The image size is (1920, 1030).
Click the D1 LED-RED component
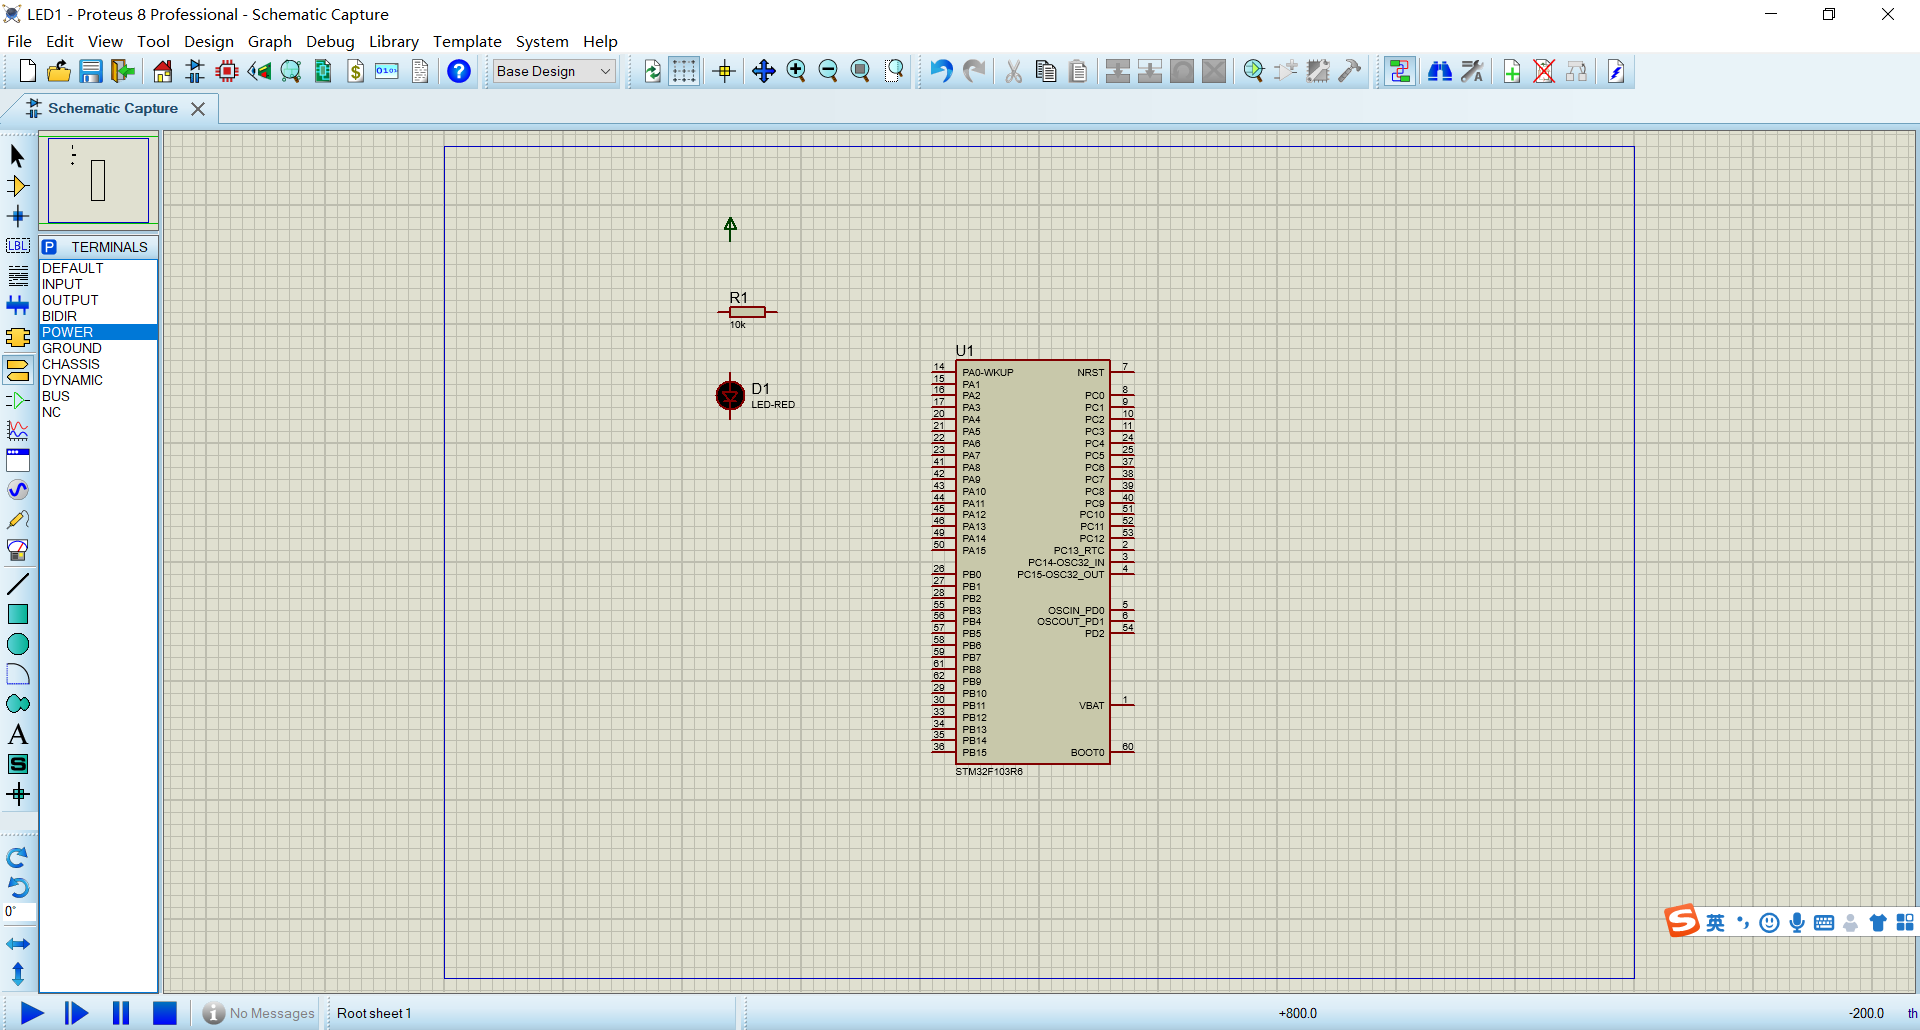pos(731,396)
